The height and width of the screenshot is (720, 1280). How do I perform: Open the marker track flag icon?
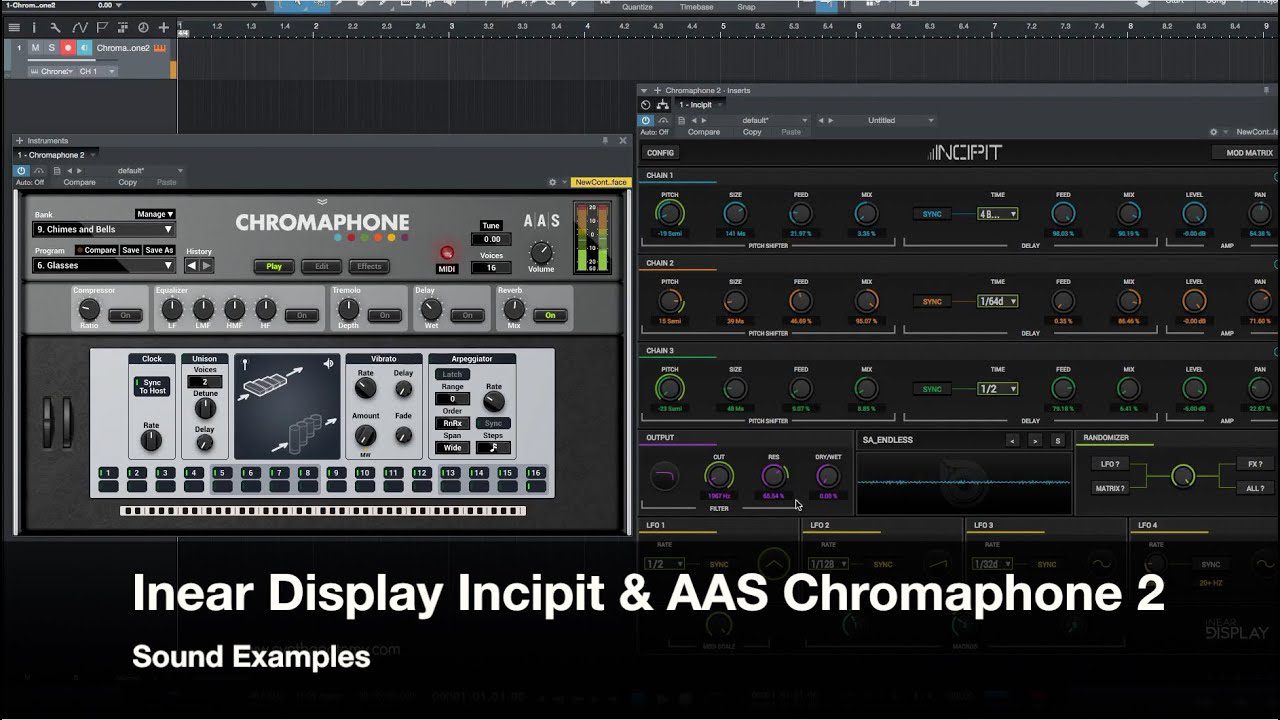100,27
